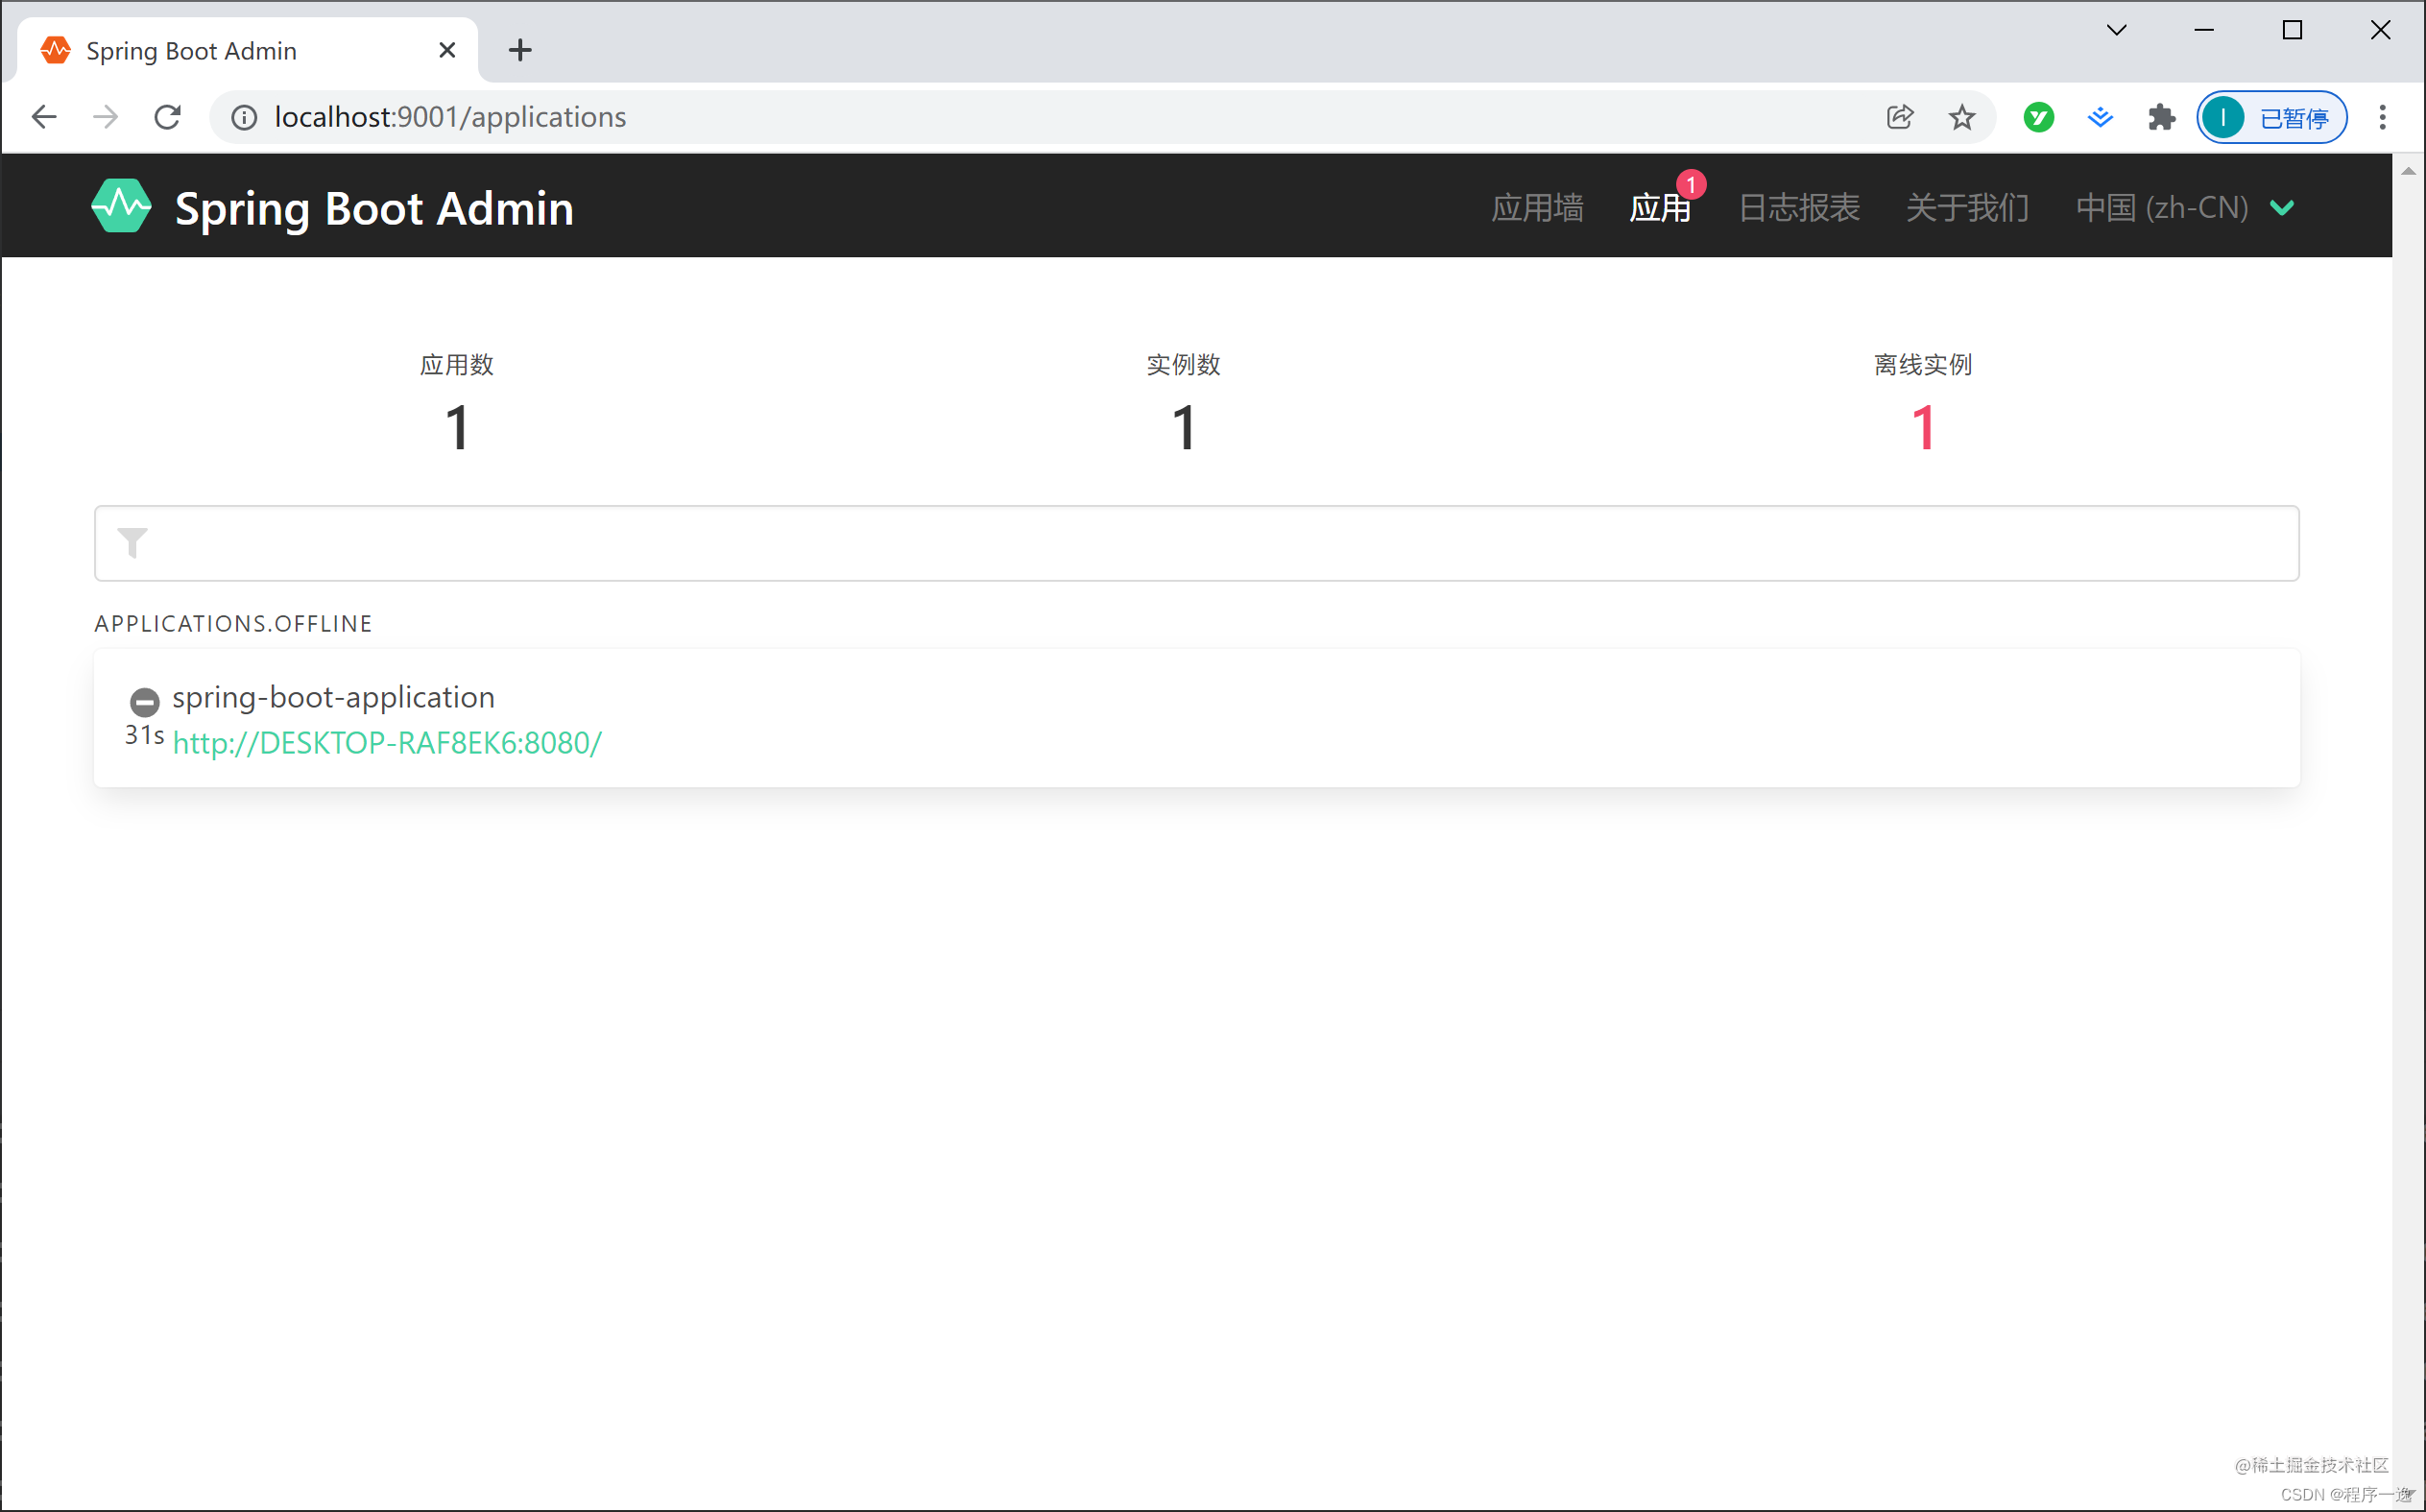The width and height of the screenshot is (2426, 1512).
Task: Open the share icon in address bar
Action: click(1898, 117)
